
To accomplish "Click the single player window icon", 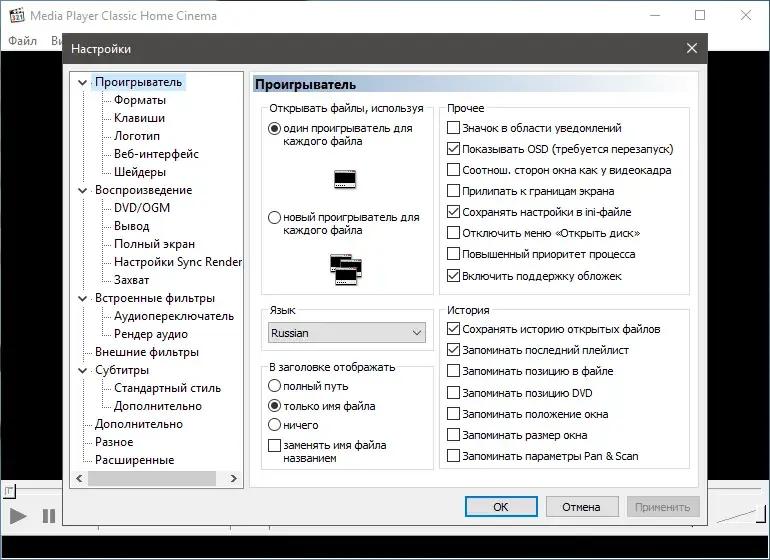I will (x=345, y=179).
